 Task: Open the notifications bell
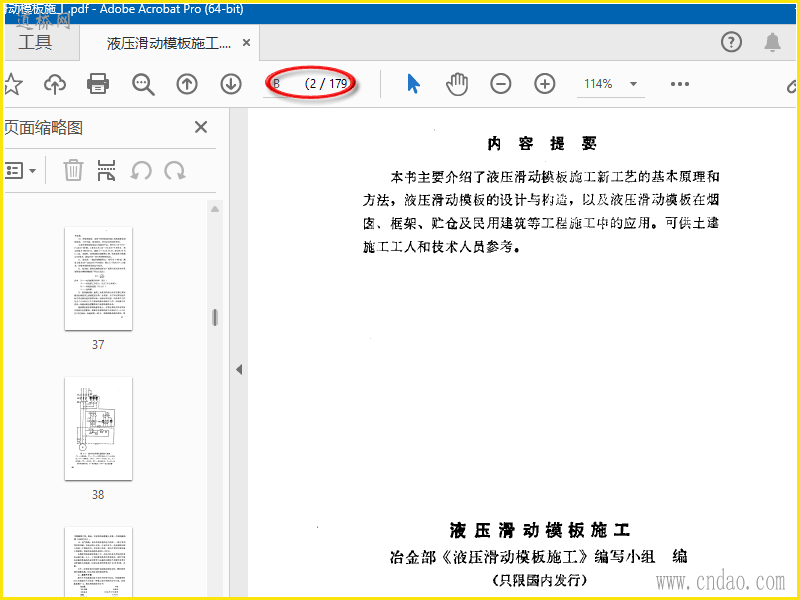[772, 42]
